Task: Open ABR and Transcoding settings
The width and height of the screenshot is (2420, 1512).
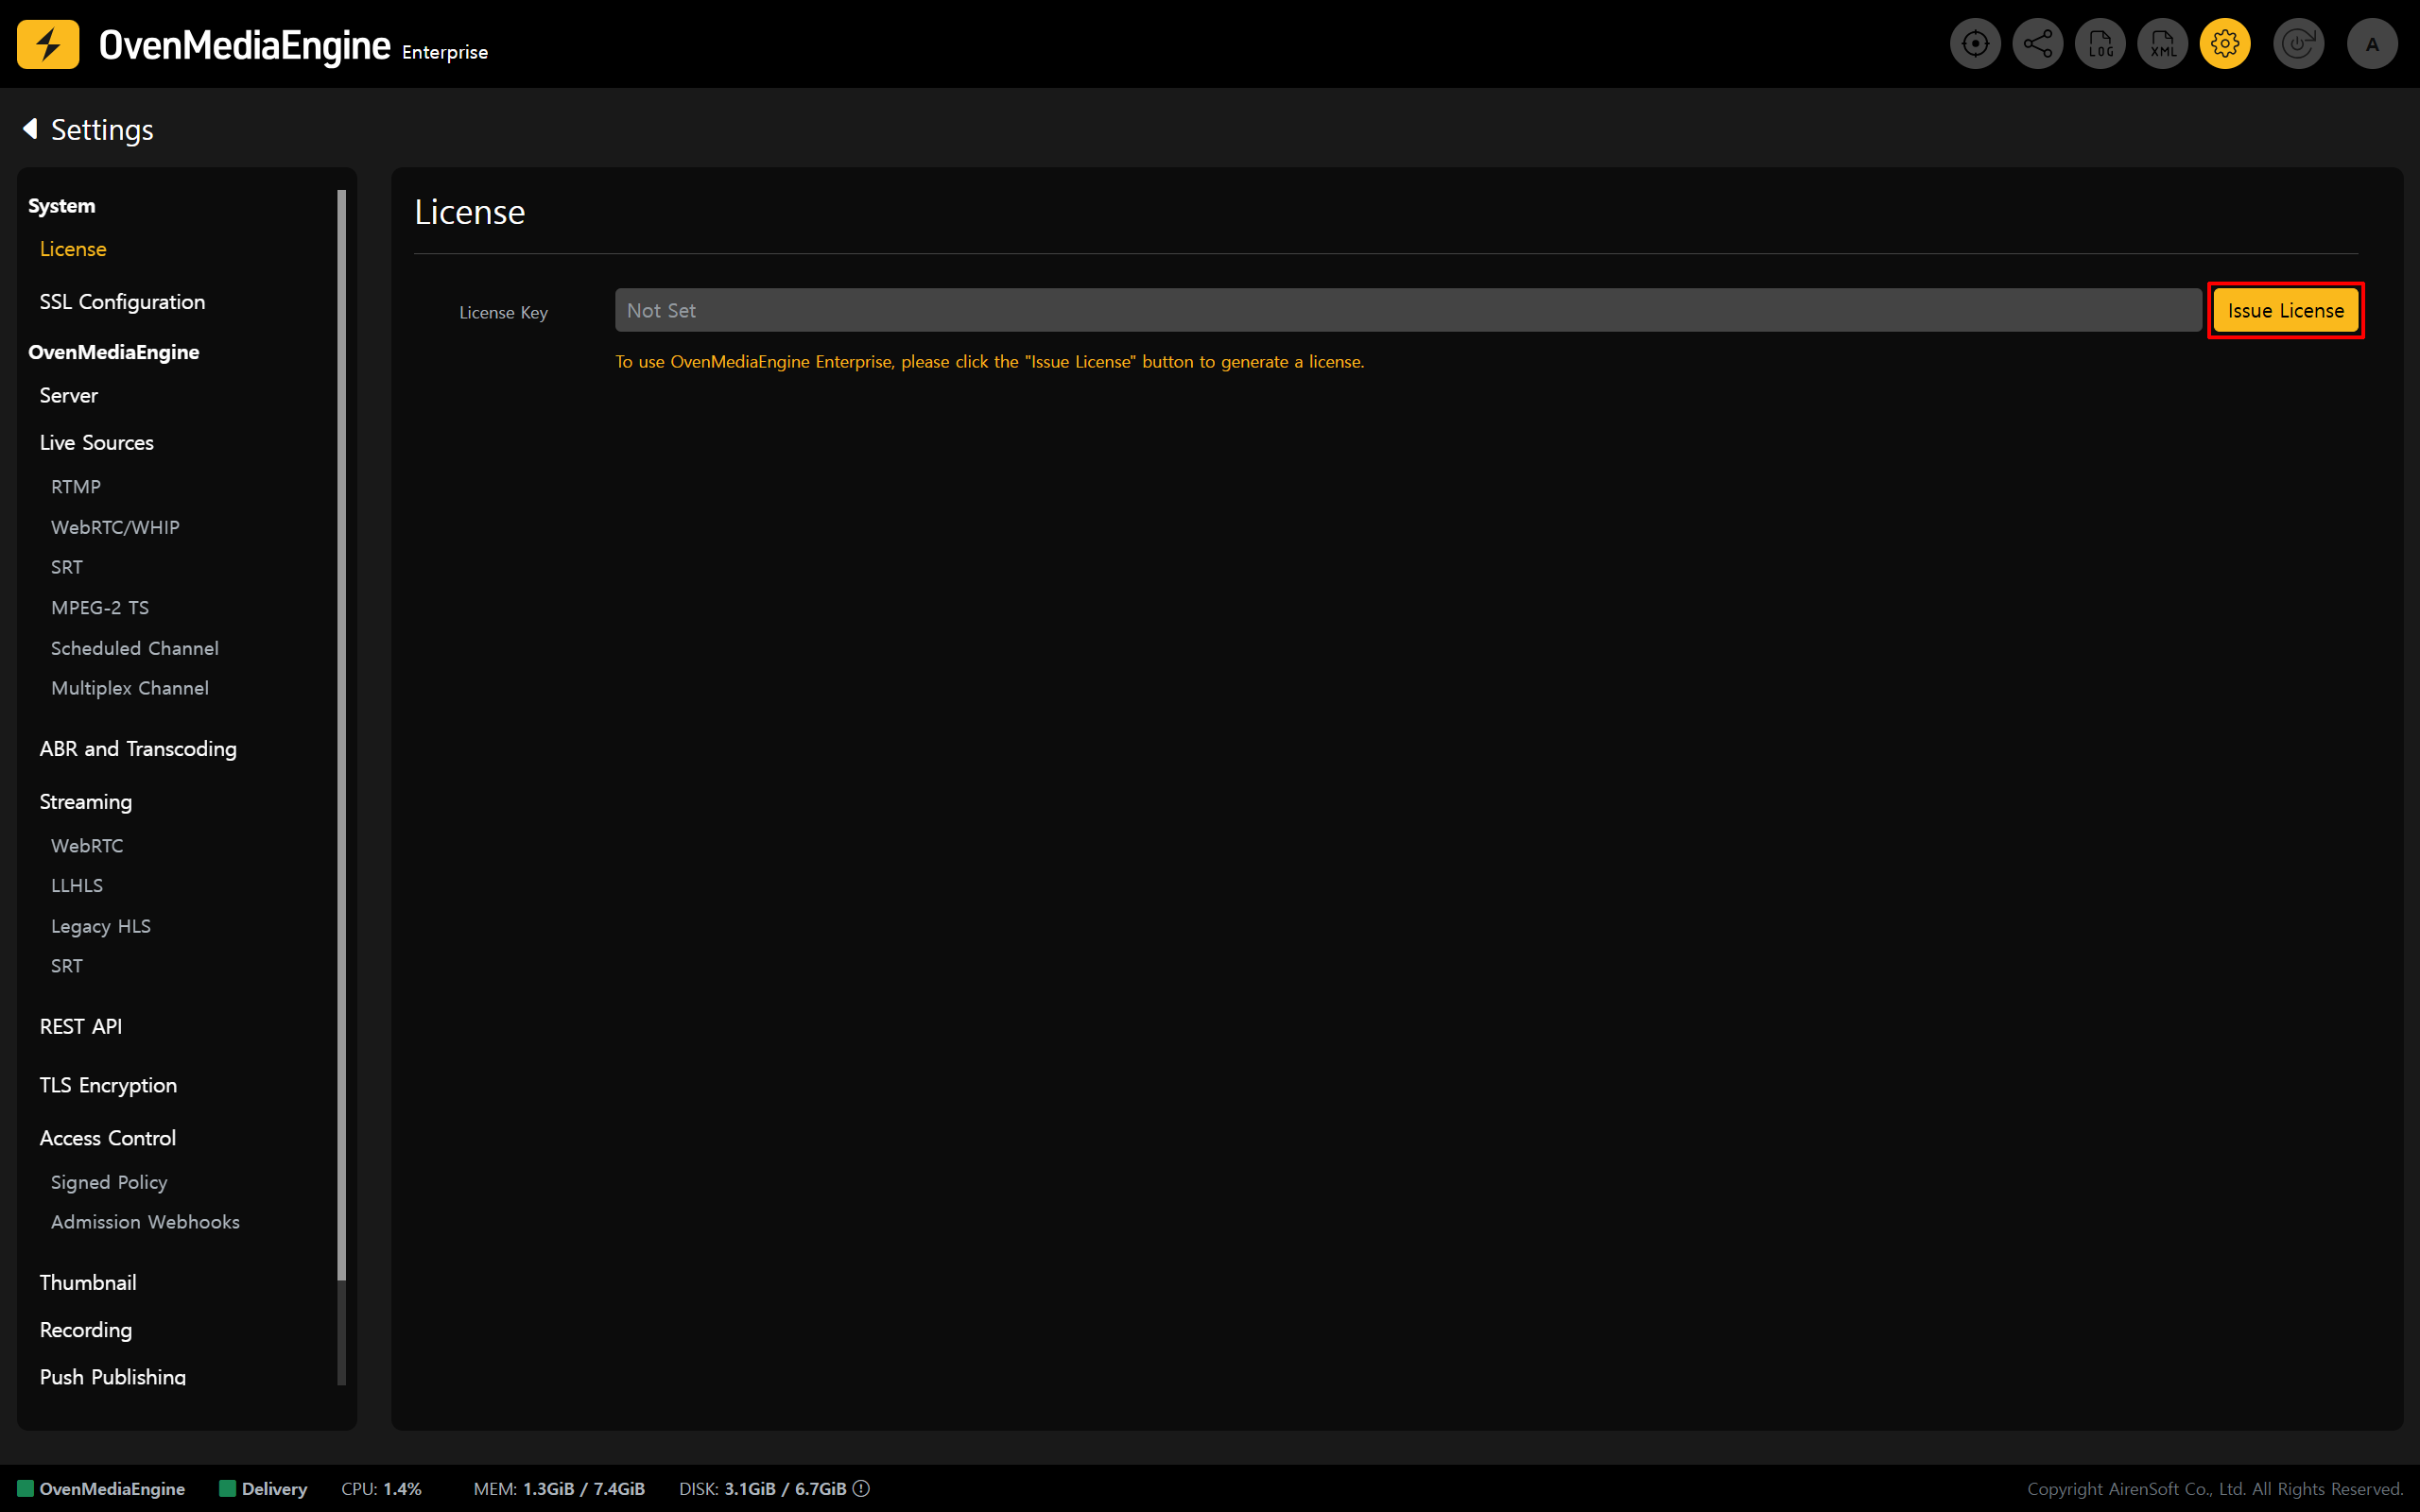Action: pyautogui.click(x=138, y=749)
